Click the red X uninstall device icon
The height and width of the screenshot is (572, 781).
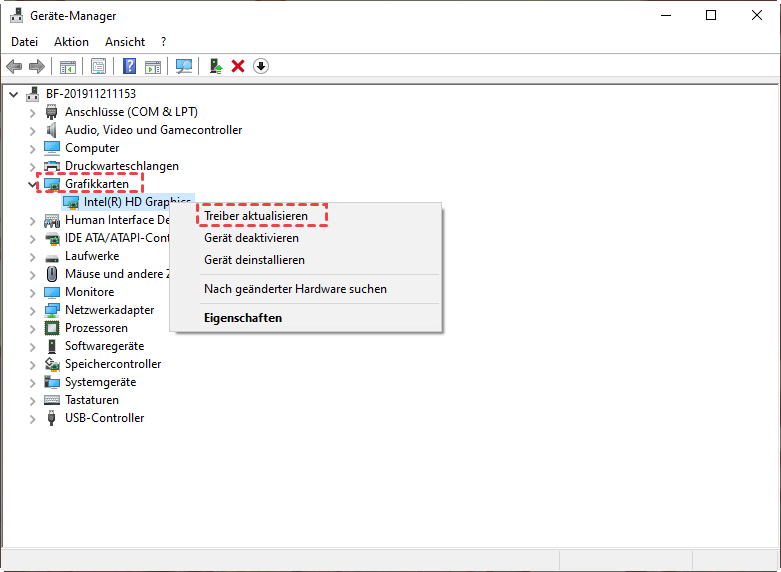[x=238, y=66]
